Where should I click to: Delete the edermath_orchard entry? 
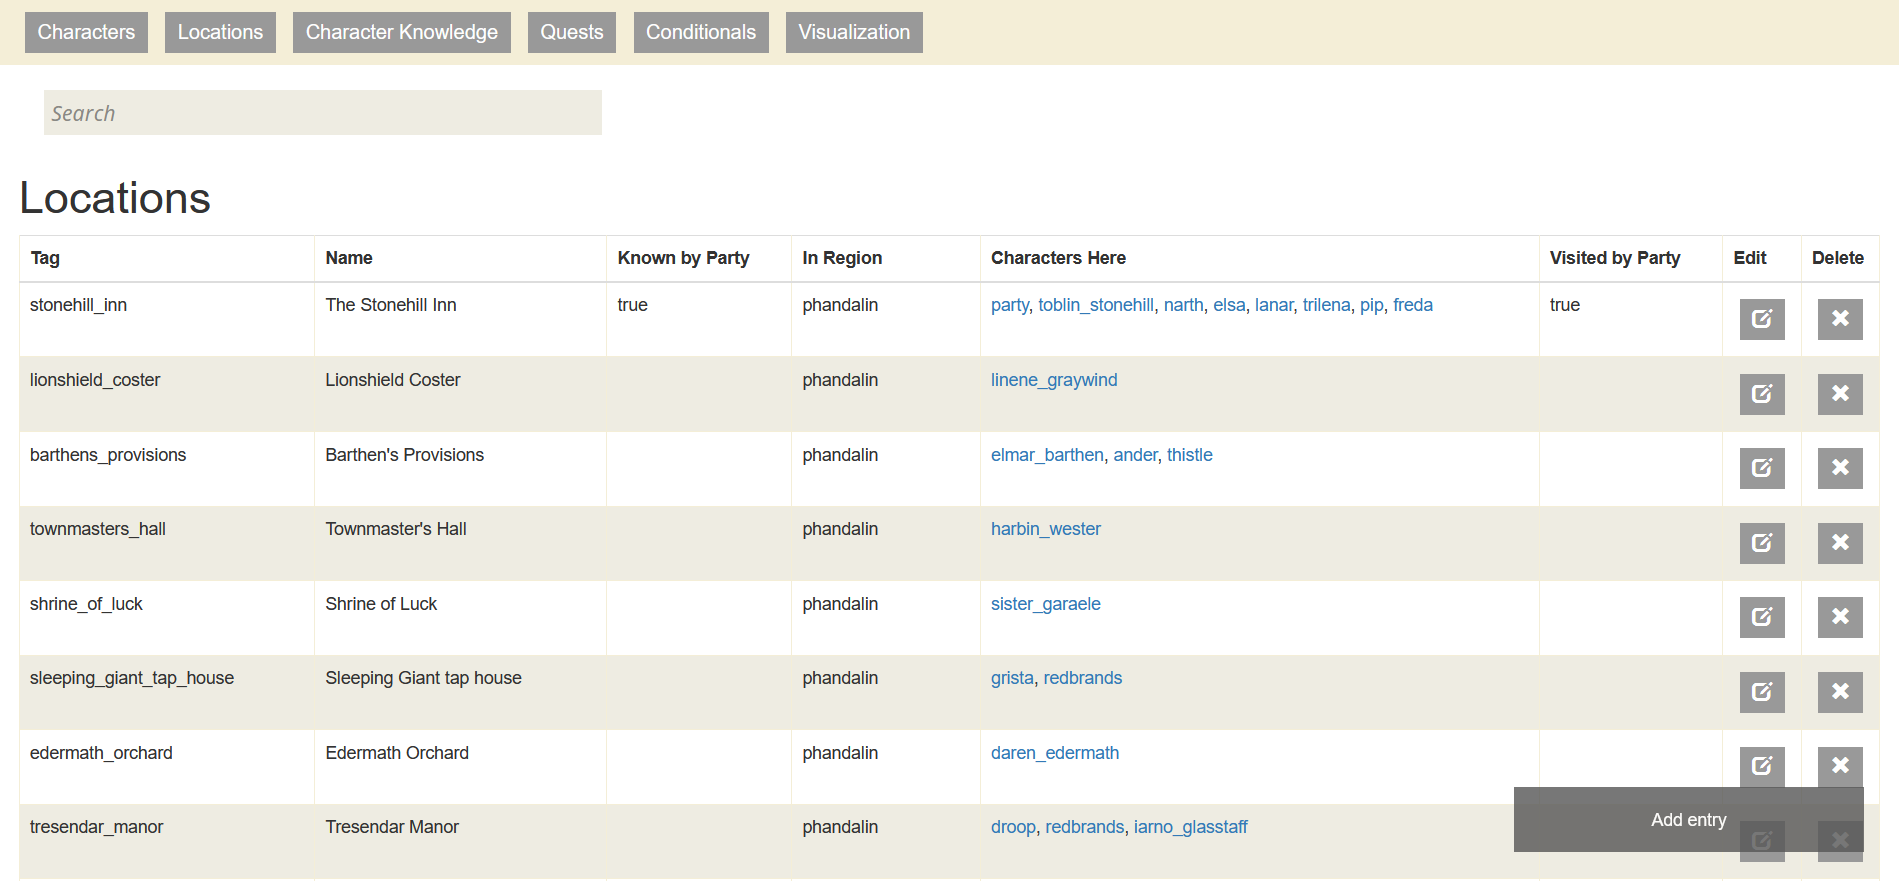point(1840,766)
